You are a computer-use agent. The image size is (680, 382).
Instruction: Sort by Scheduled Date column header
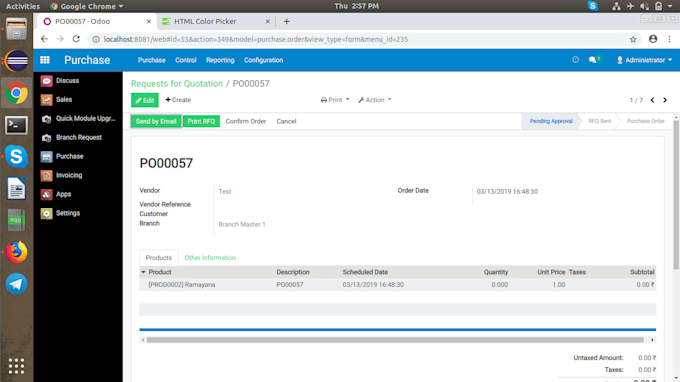click(365, 272)
